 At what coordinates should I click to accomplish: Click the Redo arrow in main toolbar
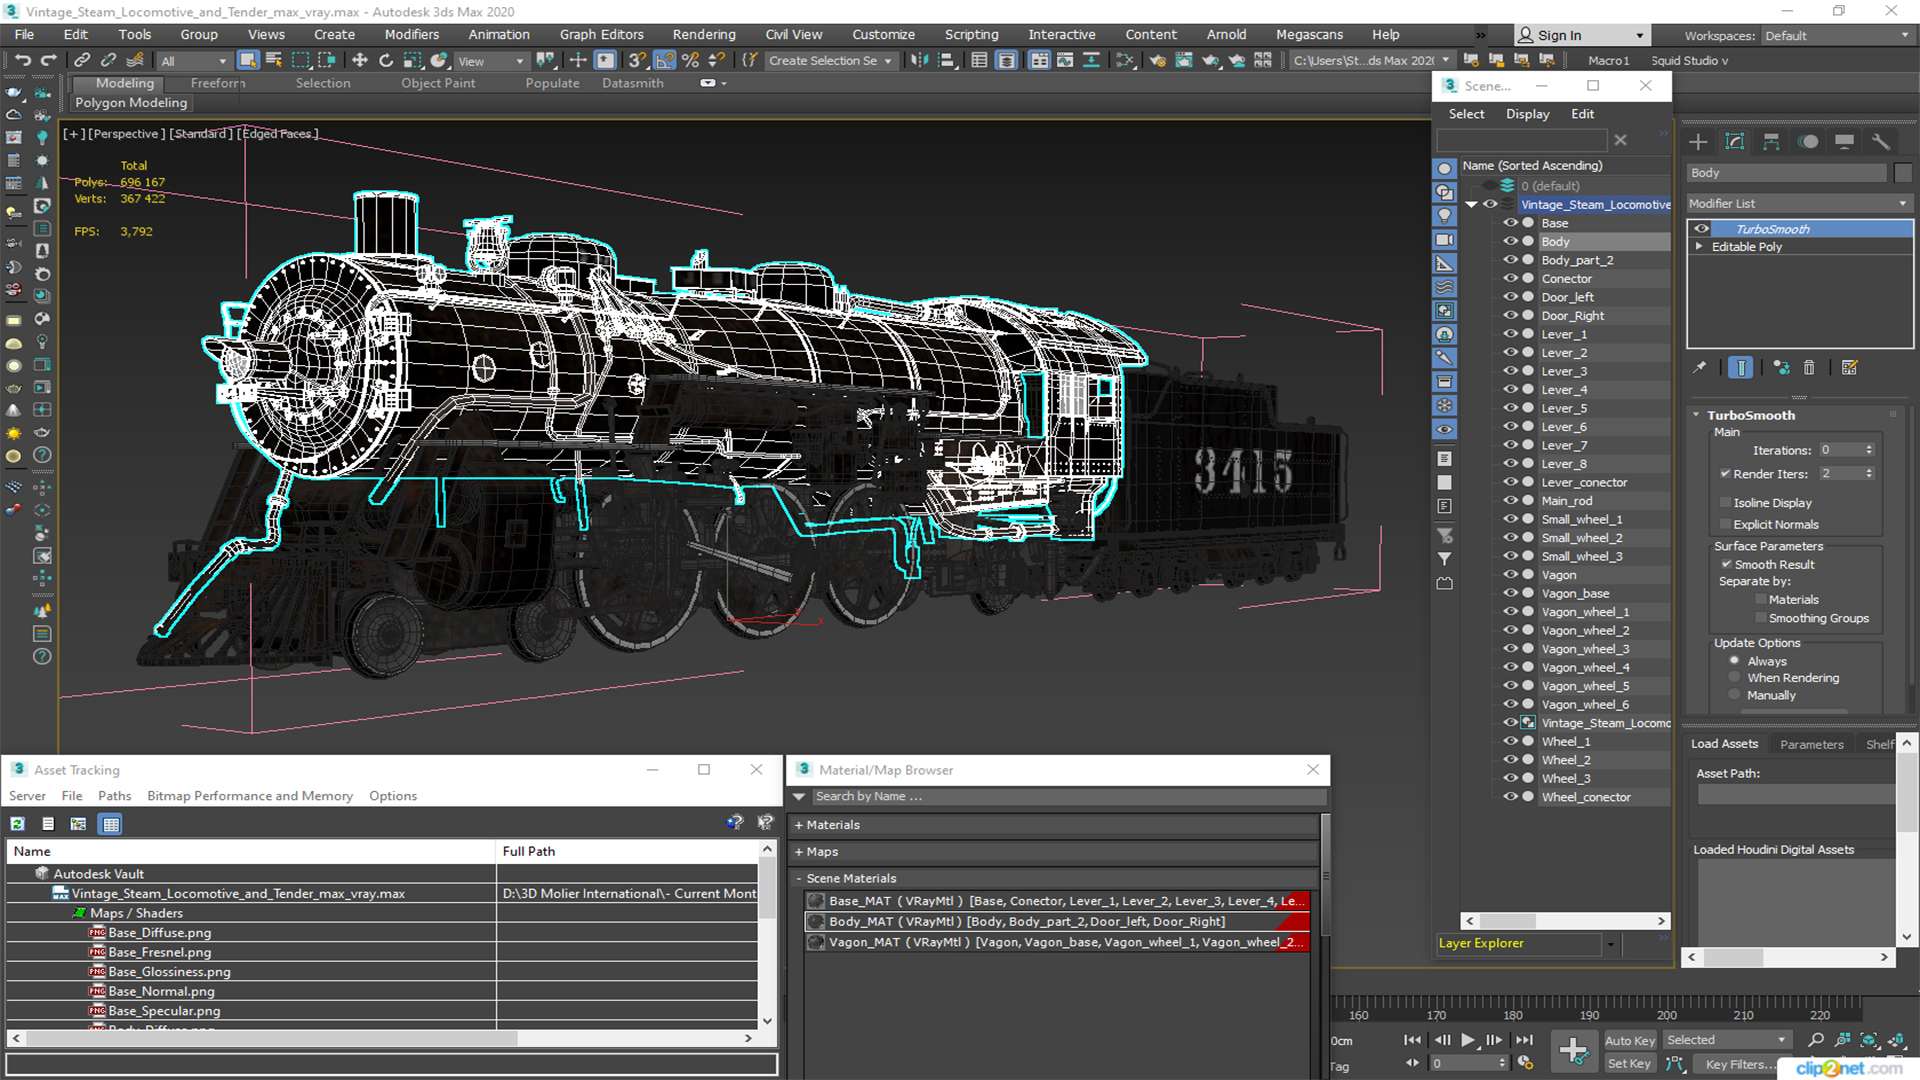point(47,60)
